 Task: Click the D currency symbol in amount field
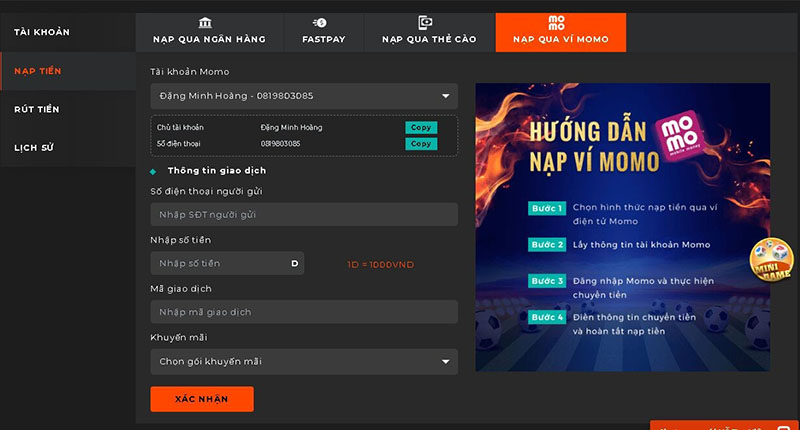click(x=294, y=264)
